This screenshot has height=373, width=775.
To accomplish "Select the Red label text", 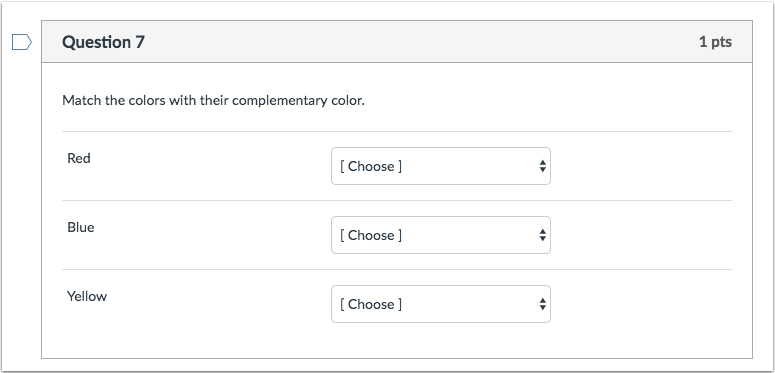I will (79, 158).
